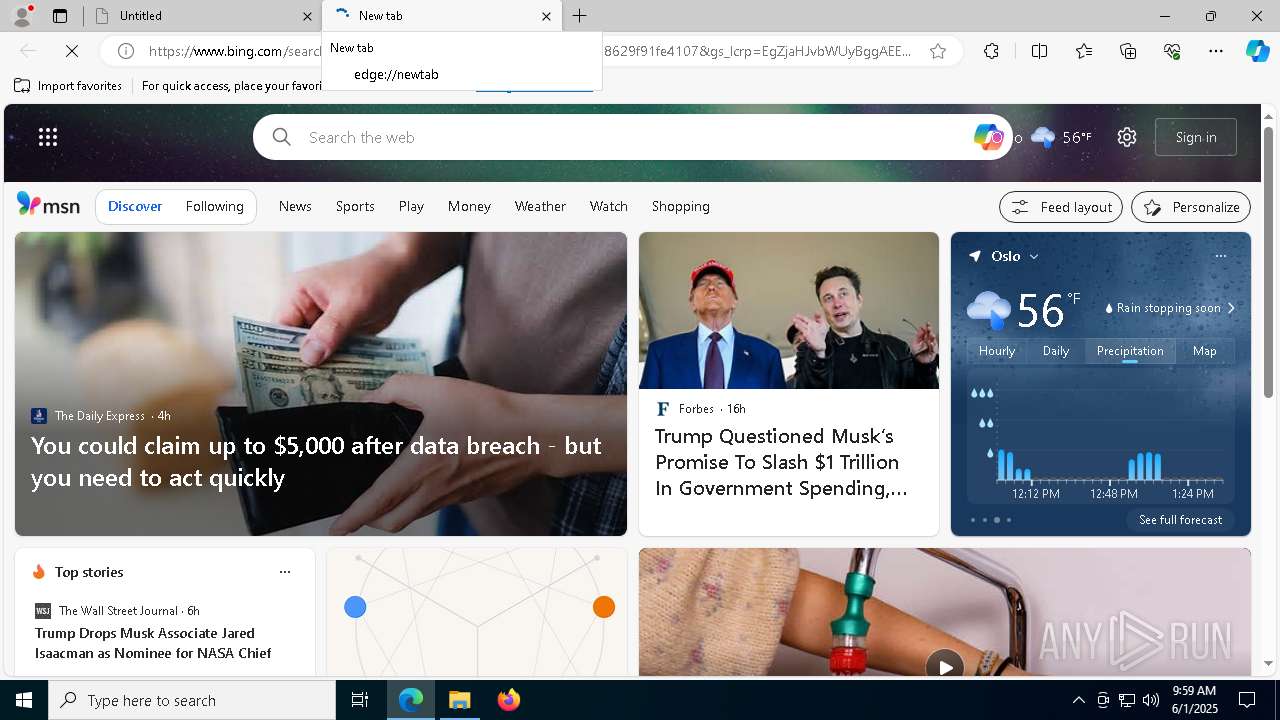
Task: Open Trump Questioned Musk's Promise article
Action: [781, 462]
